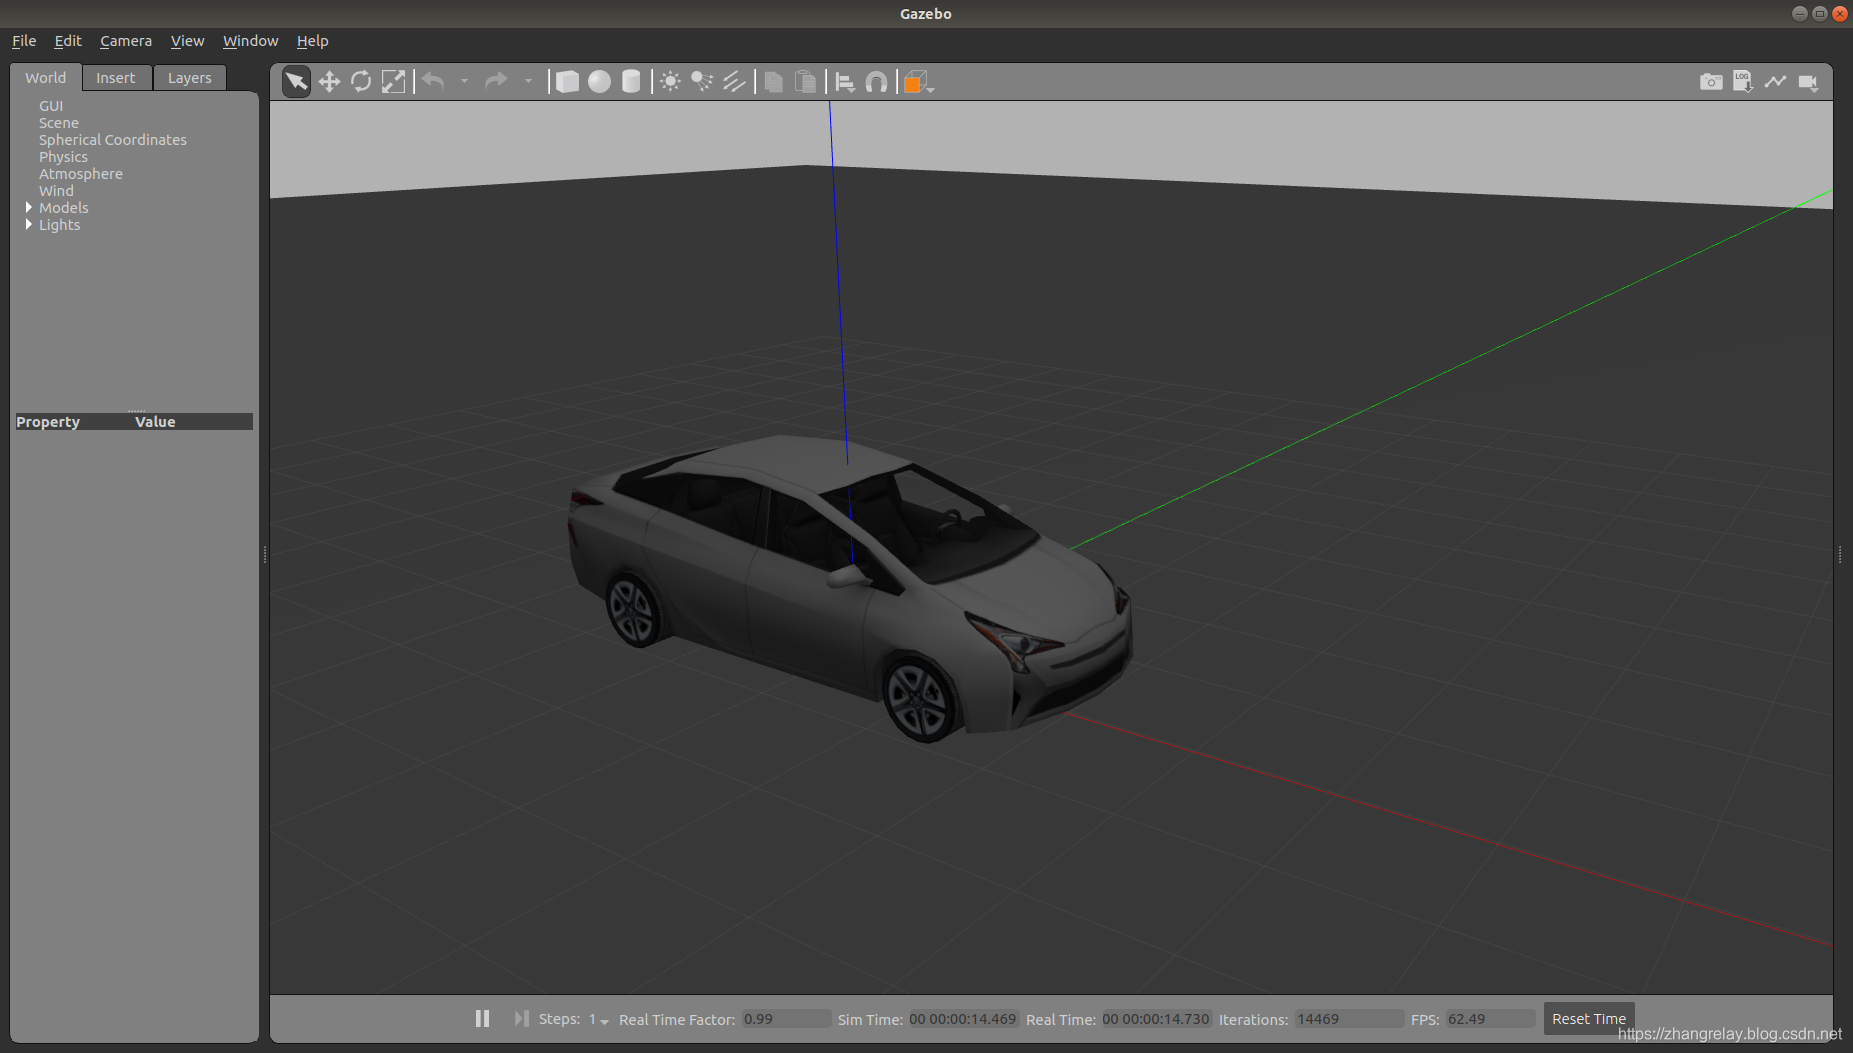The height and width of the screenshot is (1053, 1853).
Task: Add a spot light
Action: click(x=702, y=81)
